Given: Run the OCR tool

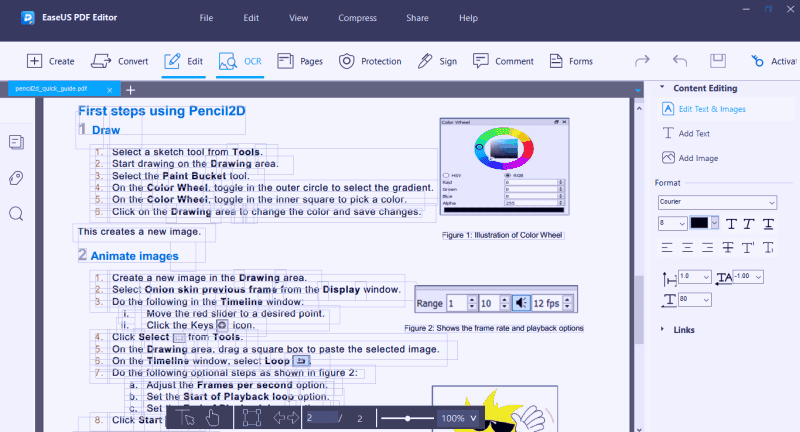Looking at the screenshot, I should click(x=240, y=61).
